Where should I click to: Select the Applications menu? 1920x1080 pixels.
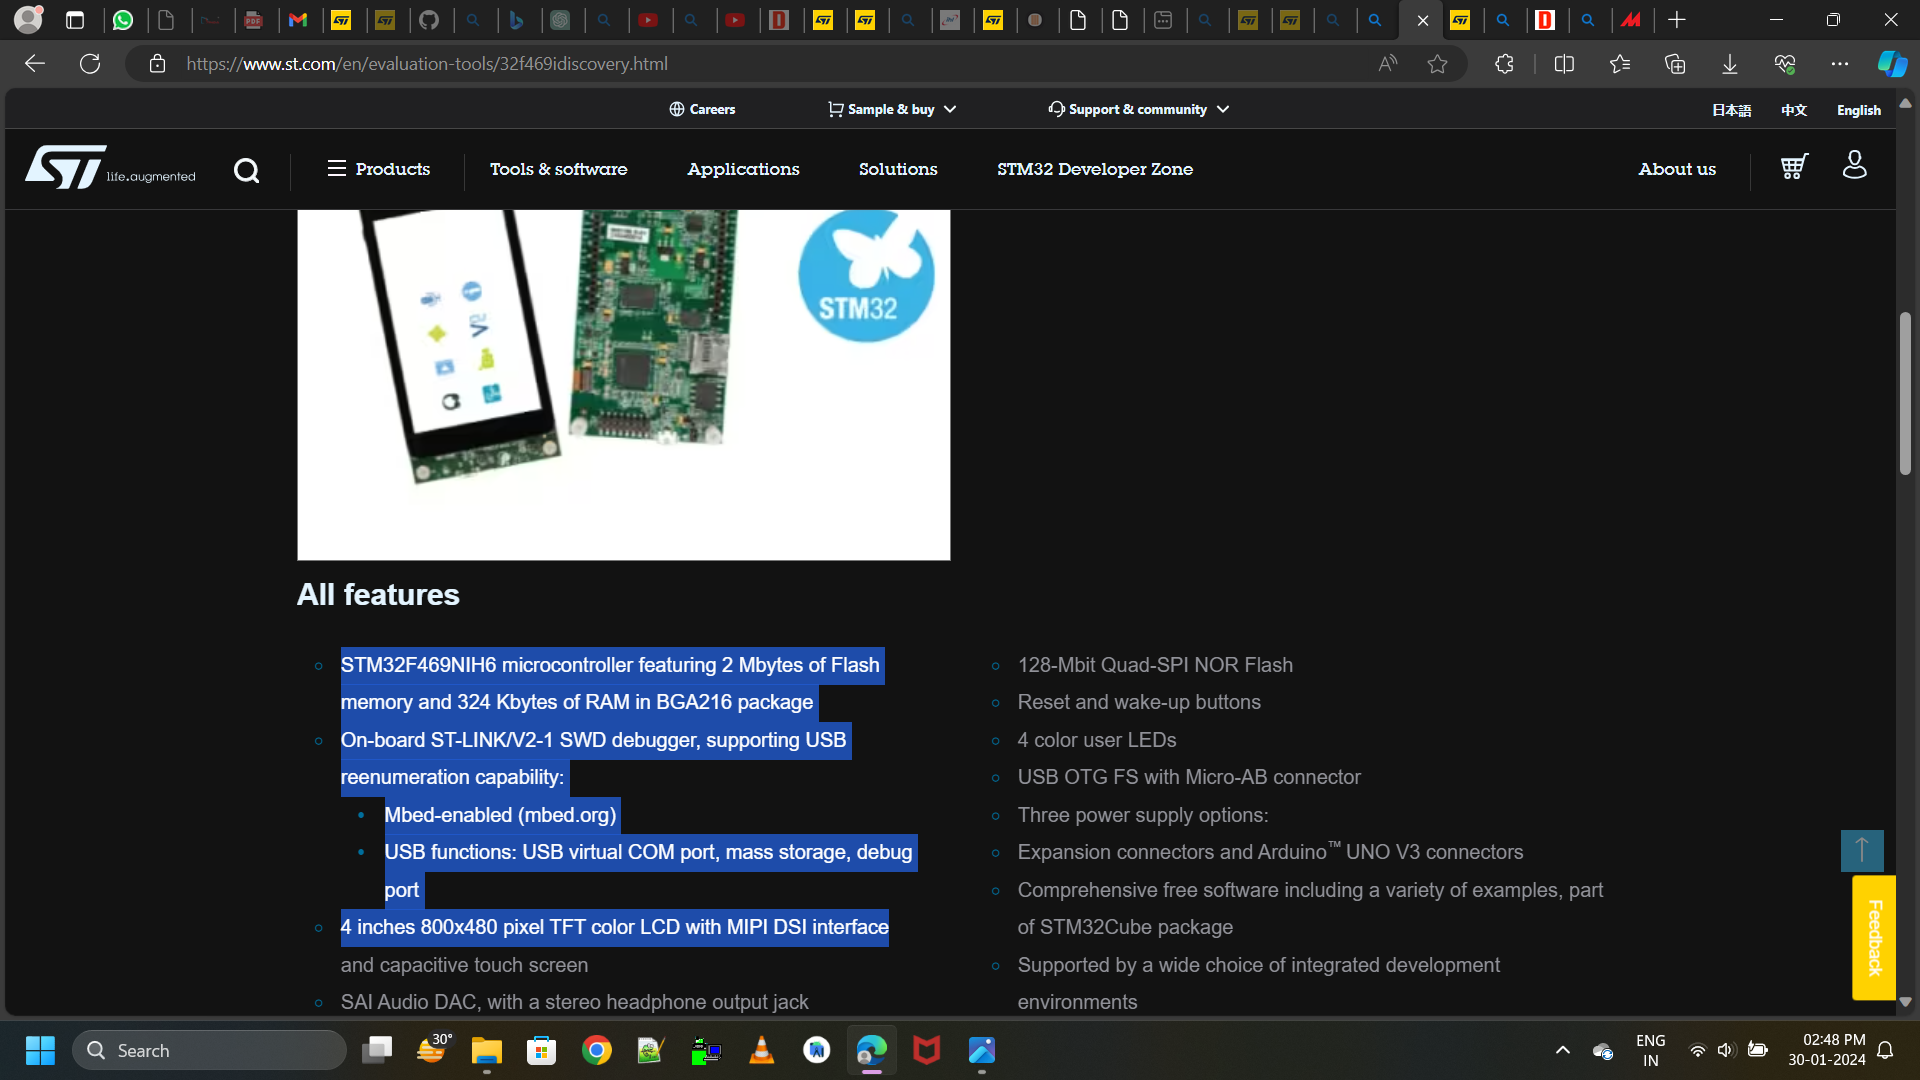tap(743, 169)
